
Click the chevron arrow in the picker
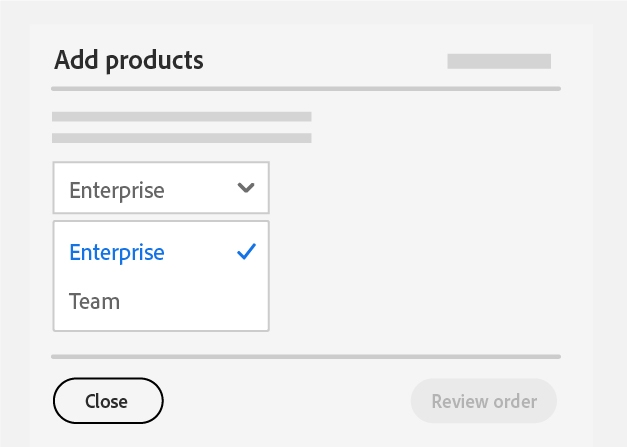click(x=246, y=188)
